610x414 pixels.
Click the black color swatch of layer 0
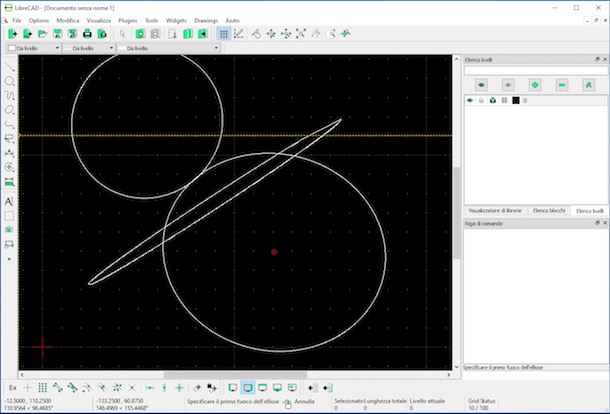click(516, 101)
